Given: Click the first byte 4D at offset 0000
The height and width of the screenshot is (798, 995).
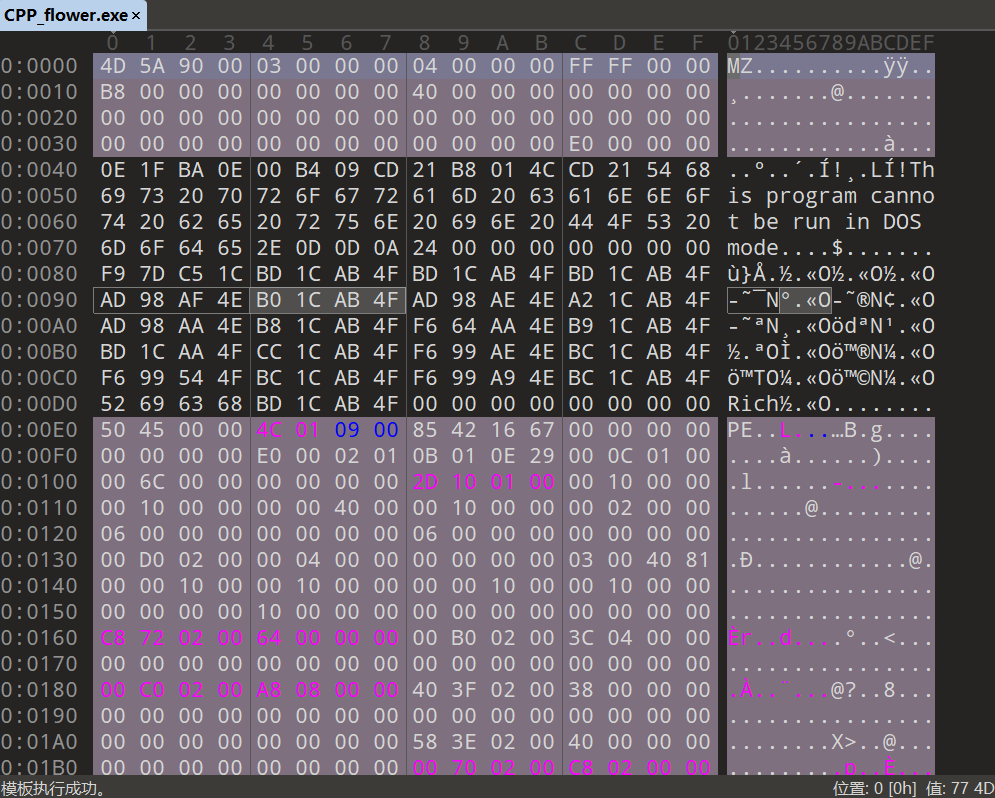Looking at the screenshot, I should coord(113,66).
